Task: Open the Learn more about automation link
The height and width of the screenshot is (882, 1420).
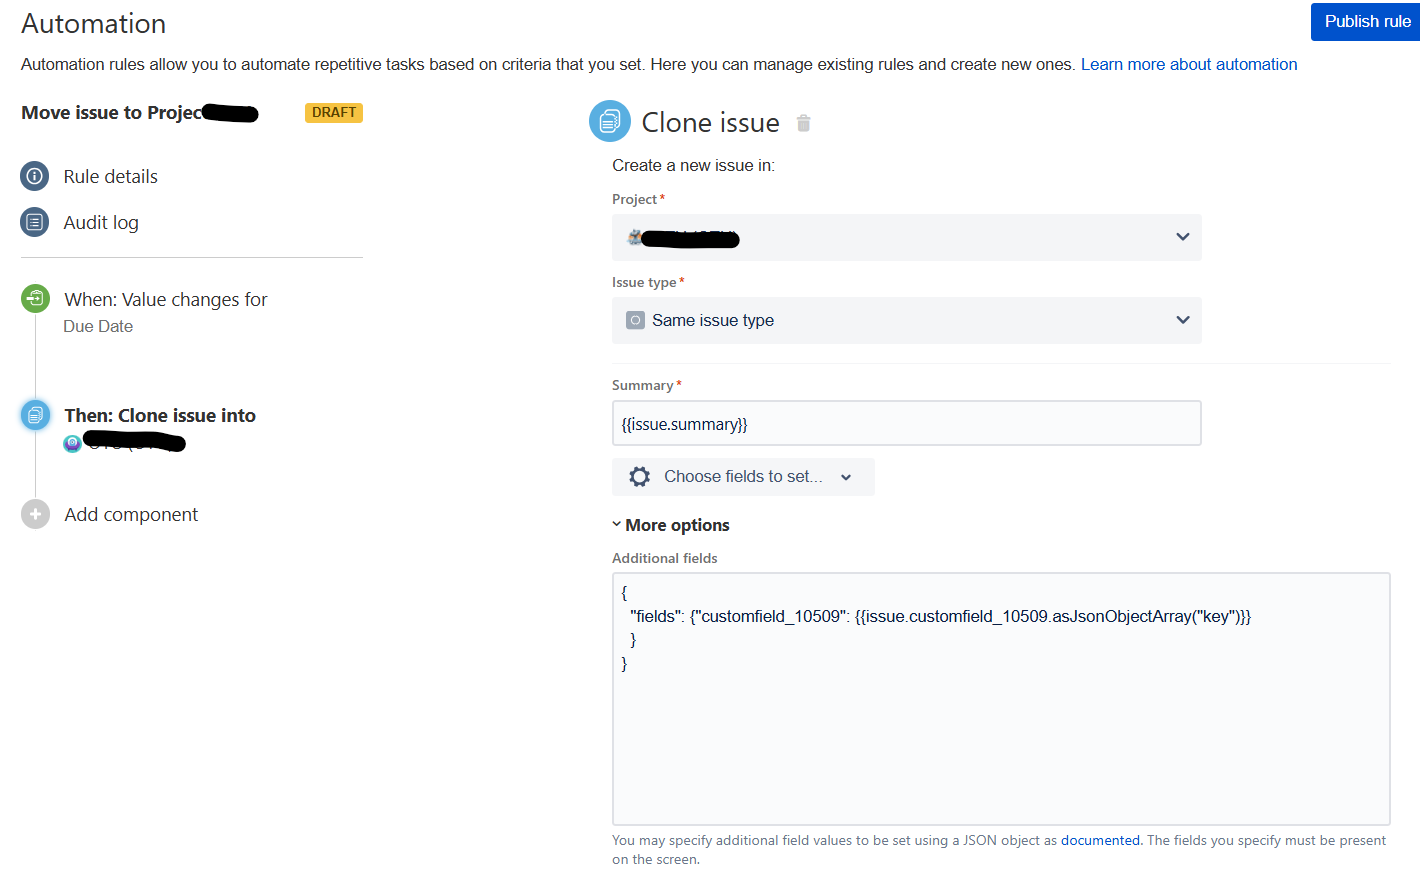Action: [x=1189, y=63]
